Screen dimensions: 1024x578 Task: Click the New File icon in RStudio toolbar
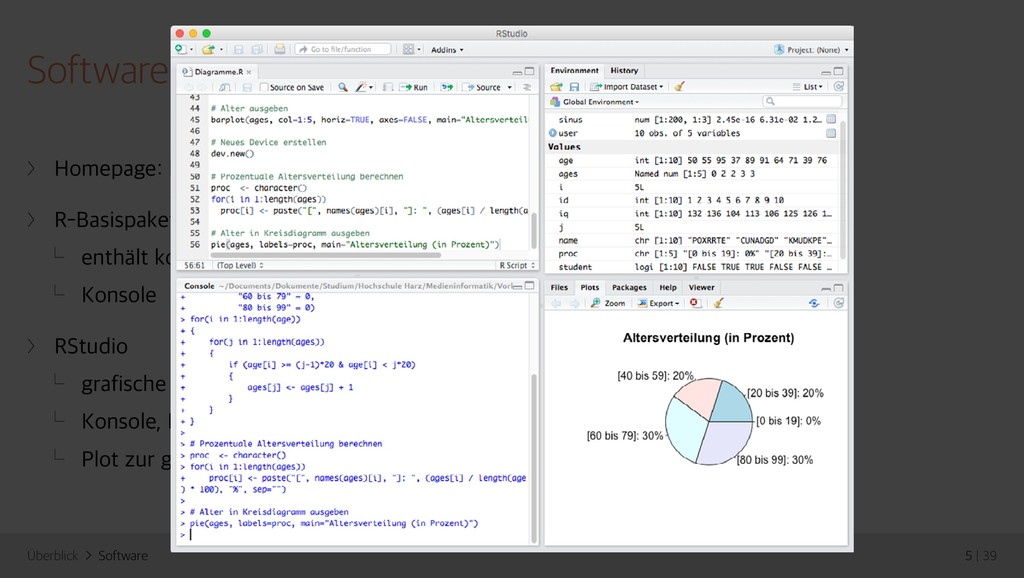pyautogui.click(x=180, y=50)
